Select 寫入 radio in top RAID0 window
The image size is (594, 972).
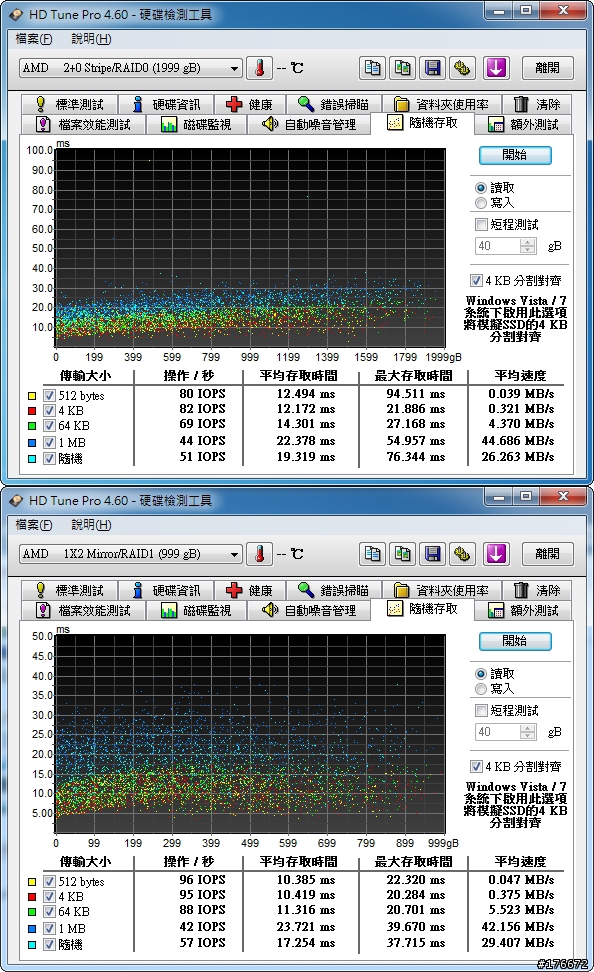click(x=481, y=203)
